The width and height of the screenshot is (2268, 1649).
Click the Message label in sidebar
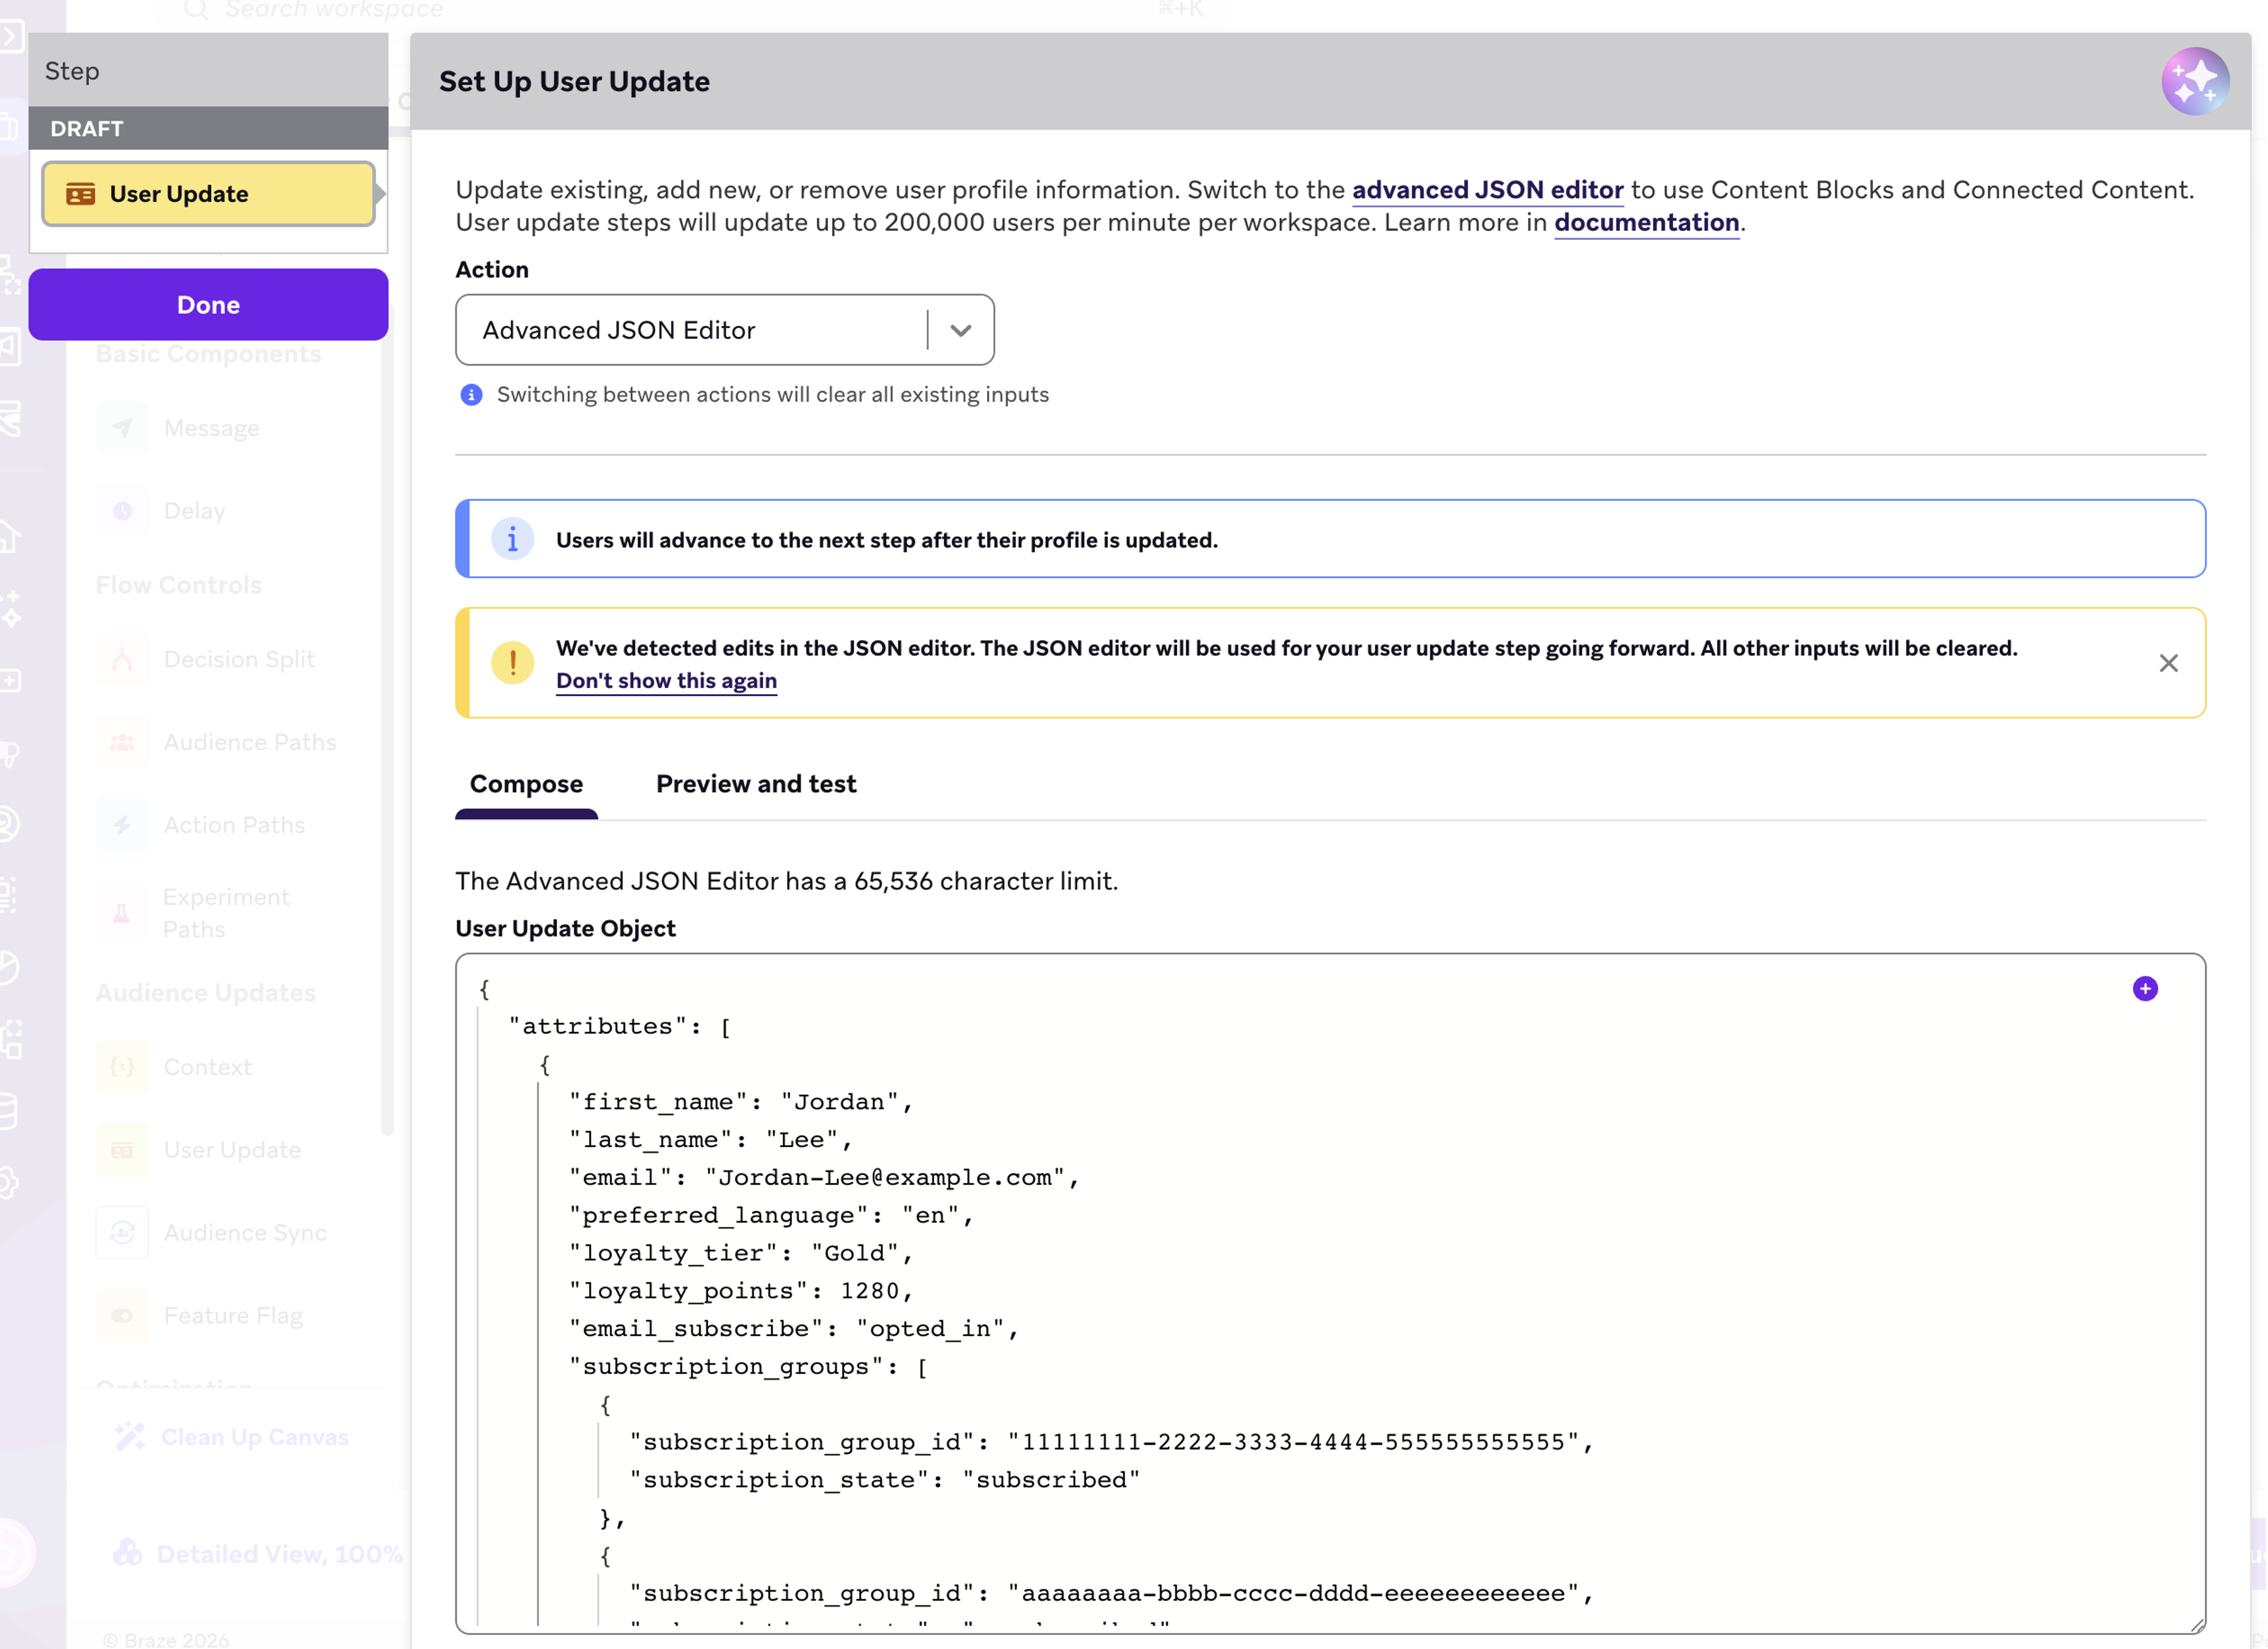point(211,428)
